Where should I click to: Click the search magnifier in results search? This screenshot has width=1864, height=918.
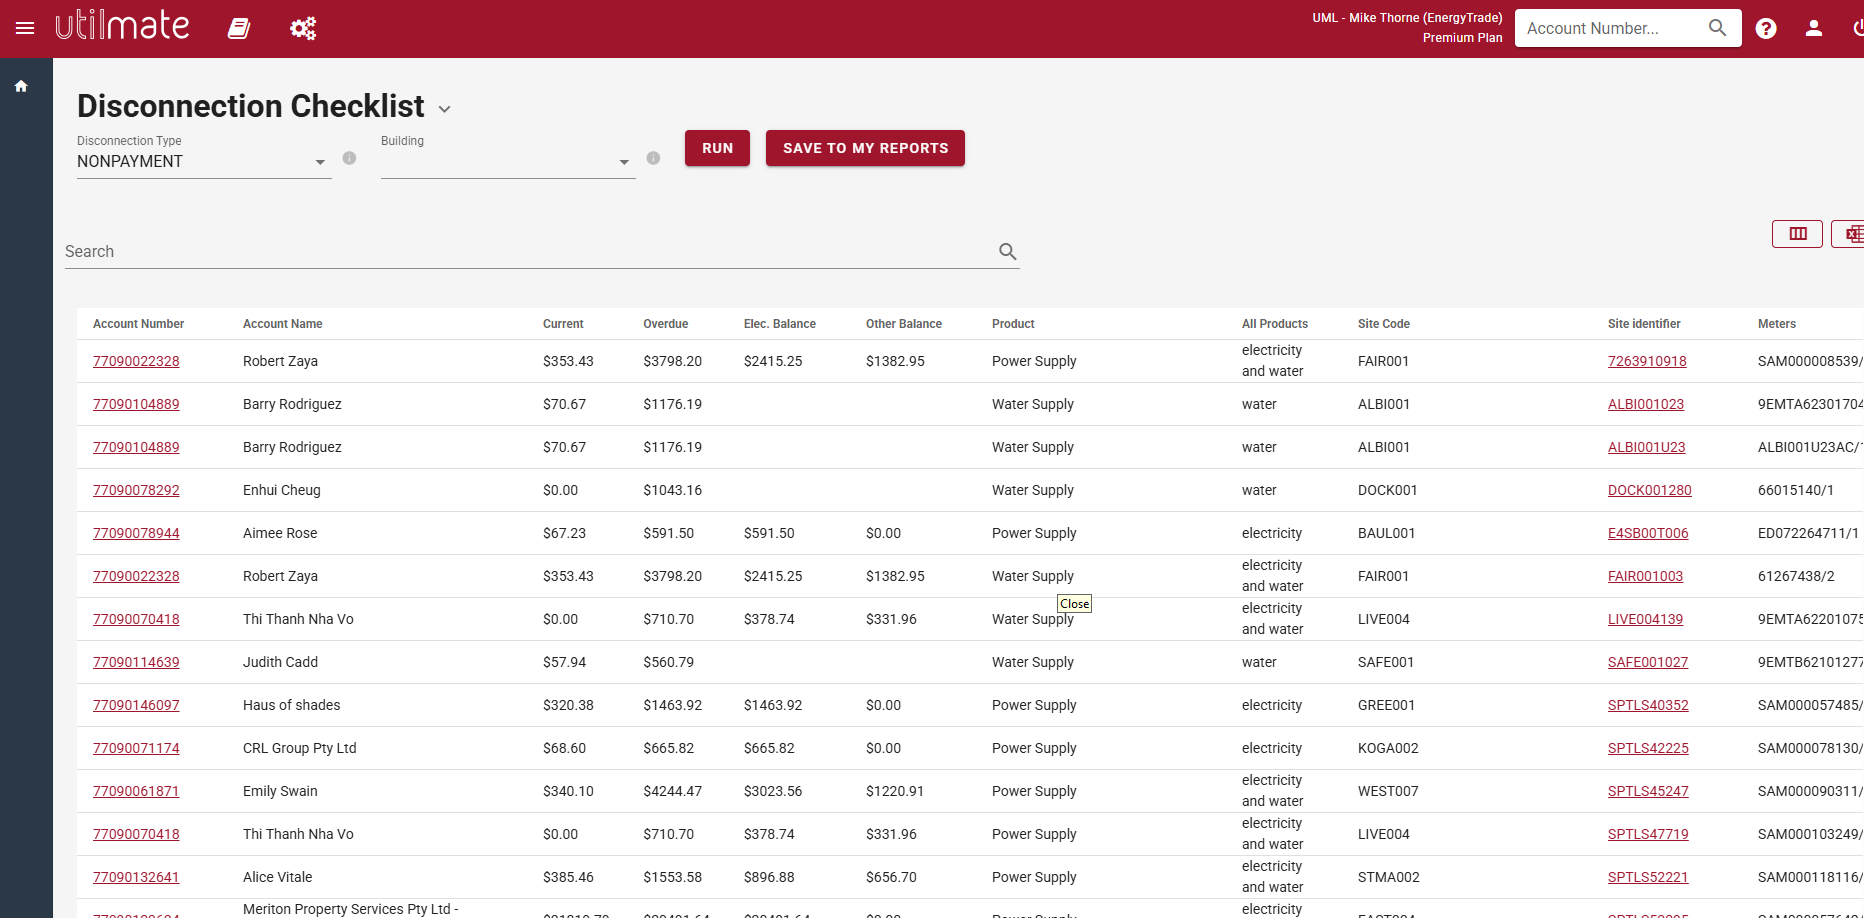[x=1008, y=251]
